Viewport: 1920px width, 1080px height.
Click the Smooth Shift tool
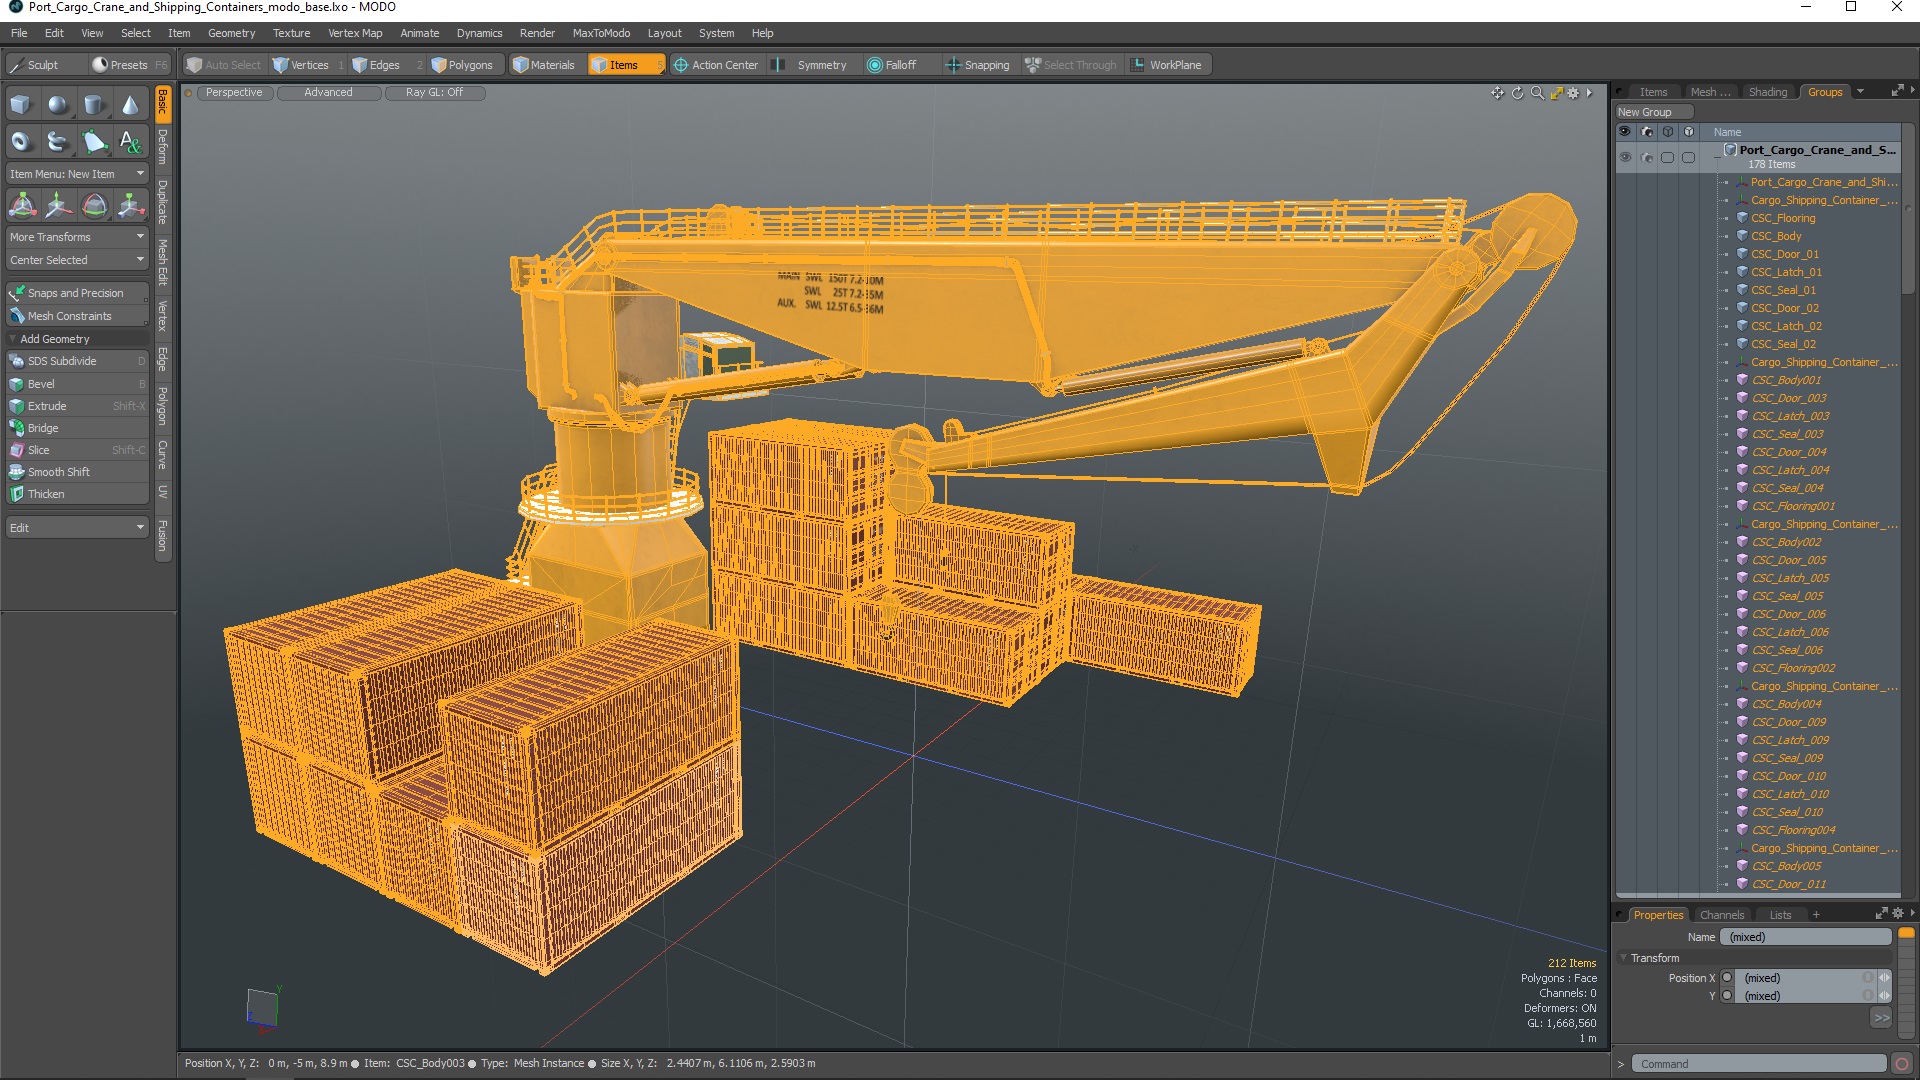click(x=77, y=472)
